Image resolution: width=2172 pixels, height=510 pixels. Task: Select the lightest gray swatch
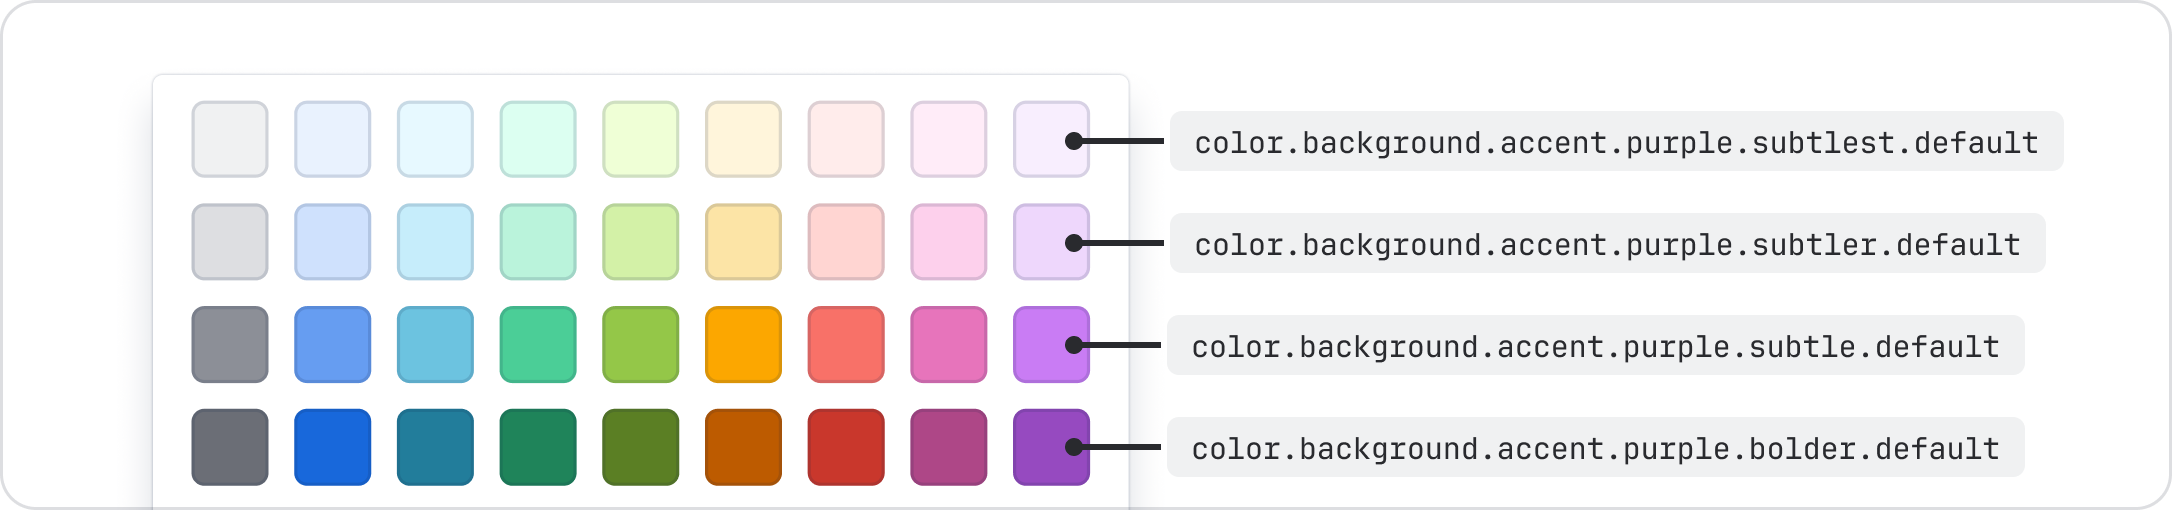pyautogui.click(x=230, y=139)
